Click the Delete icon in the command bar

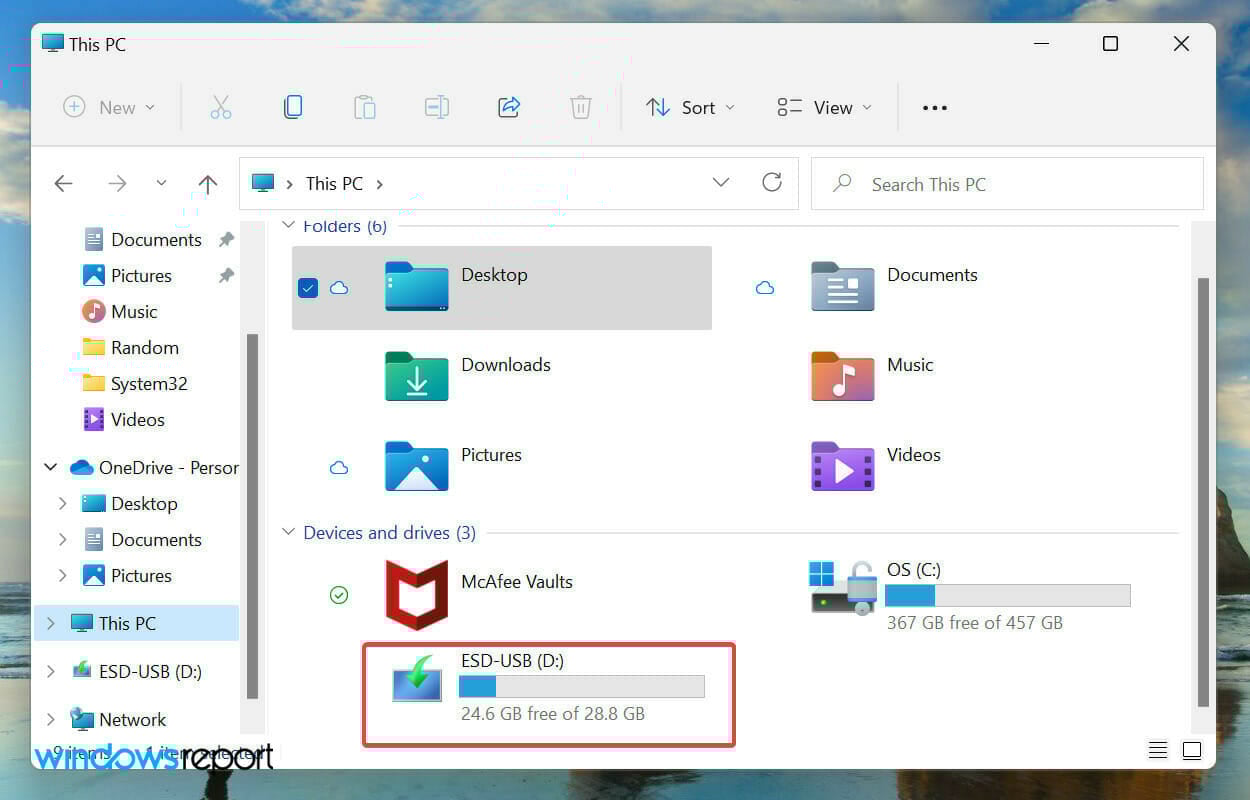pyautogui.click(x=580, y=107)
